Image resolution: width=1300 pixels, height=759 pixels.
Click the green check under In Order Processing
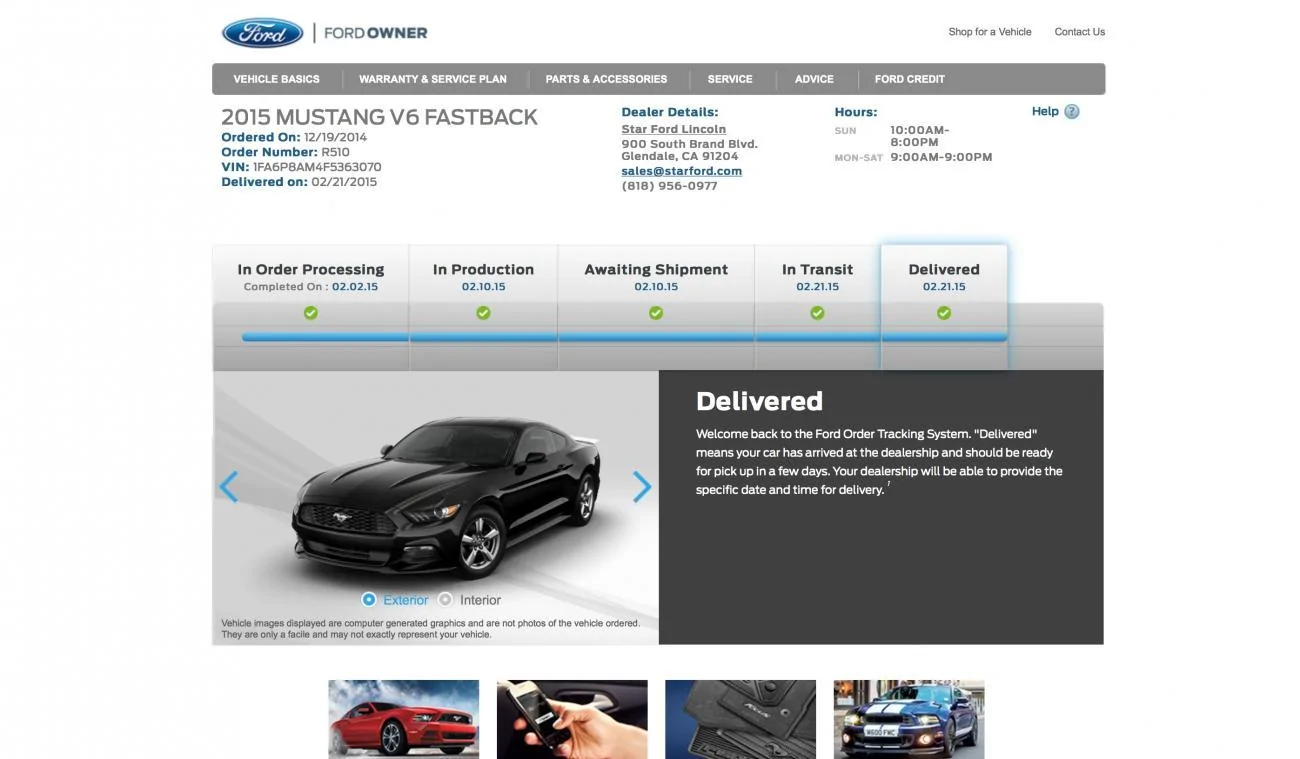click(311, 313)
